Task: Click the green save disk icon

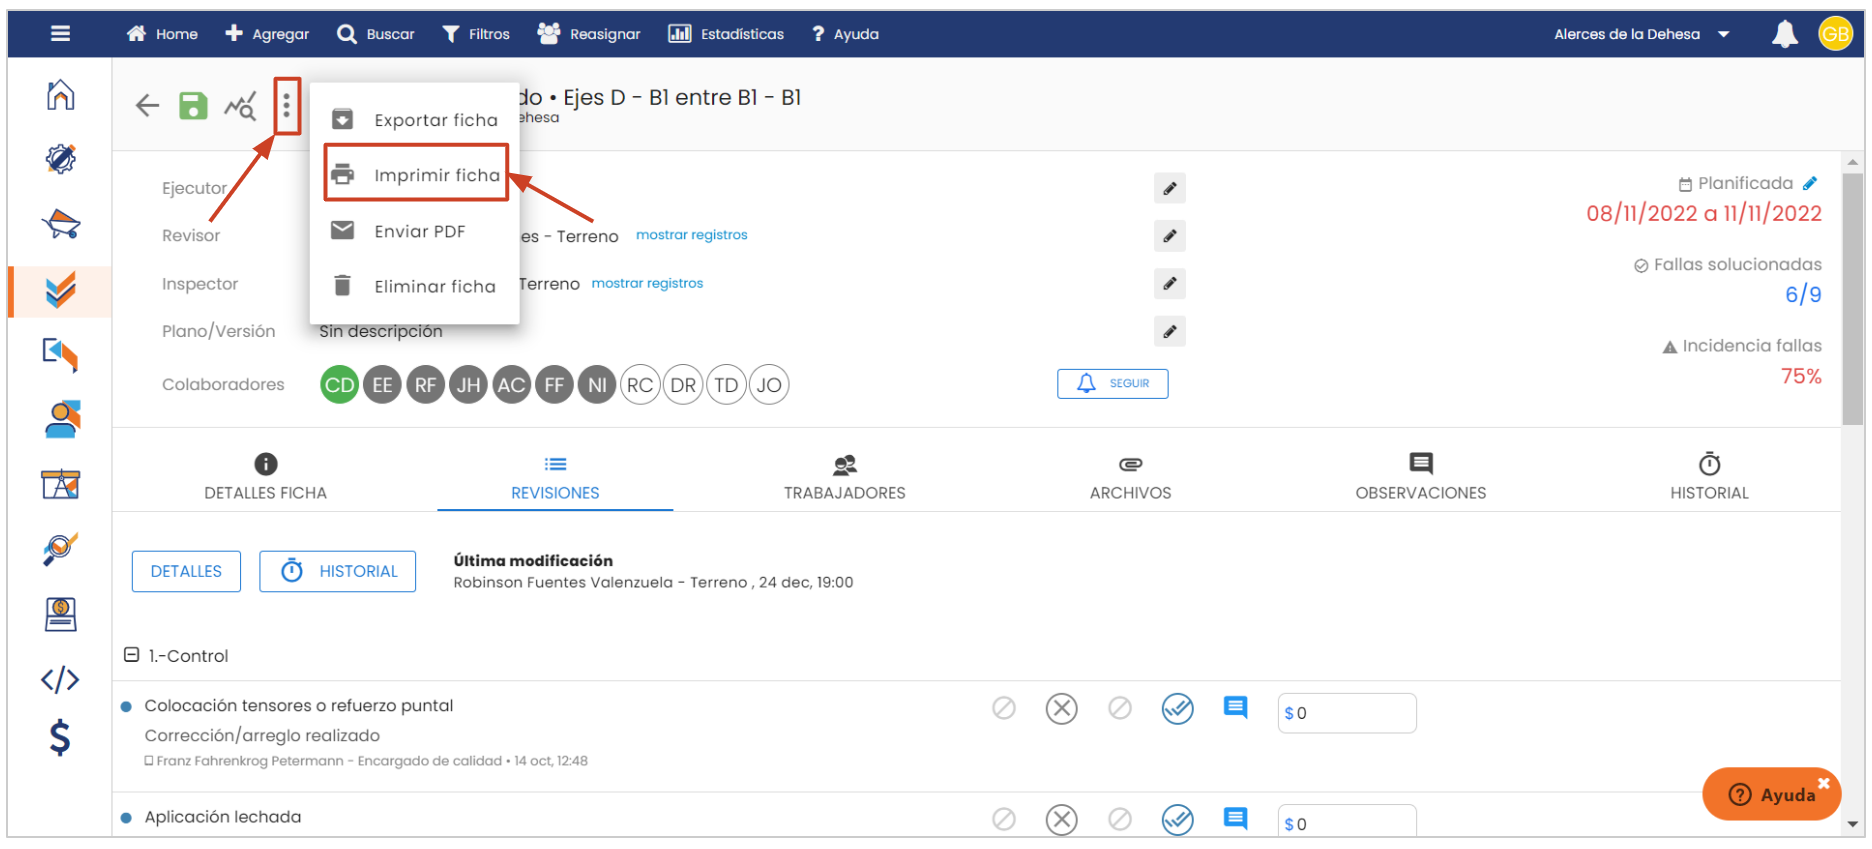Action: tap(193, 105)
